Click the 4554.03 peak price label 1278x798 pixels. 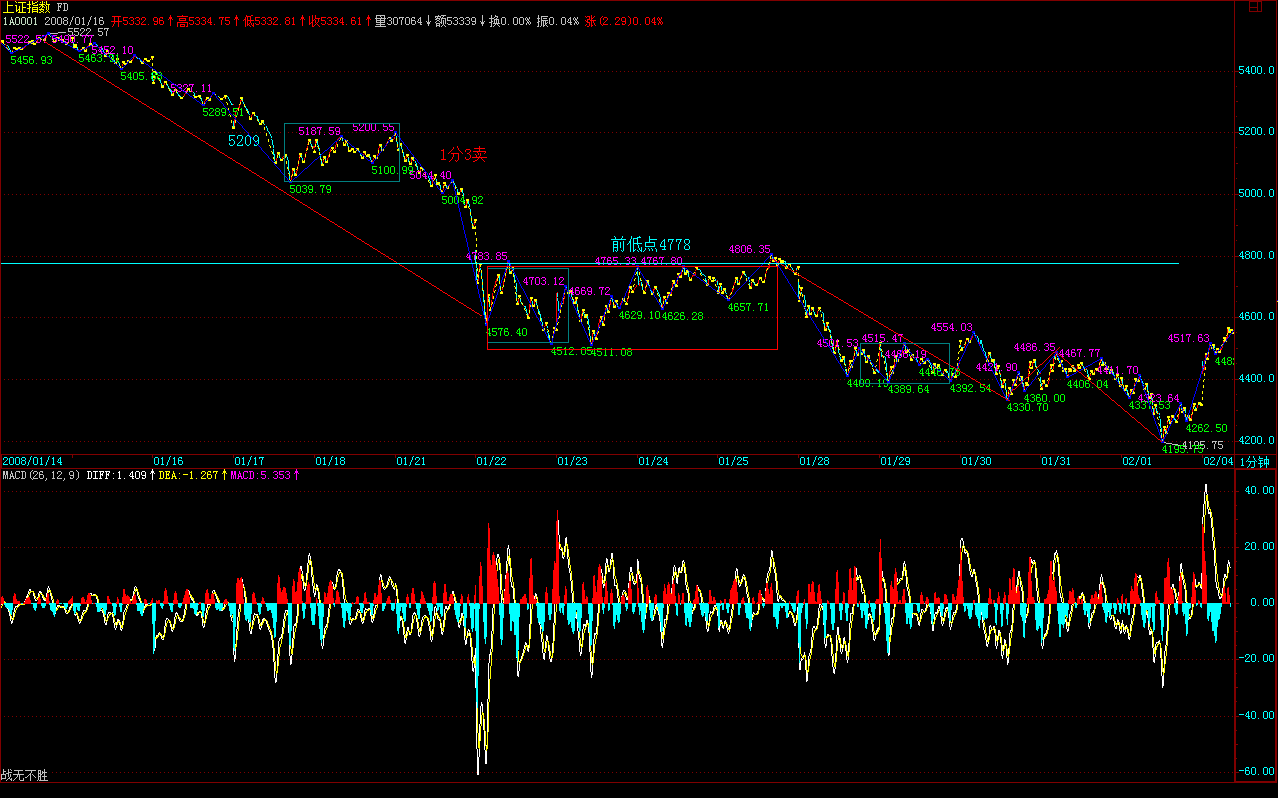click(x=951, y=328)
